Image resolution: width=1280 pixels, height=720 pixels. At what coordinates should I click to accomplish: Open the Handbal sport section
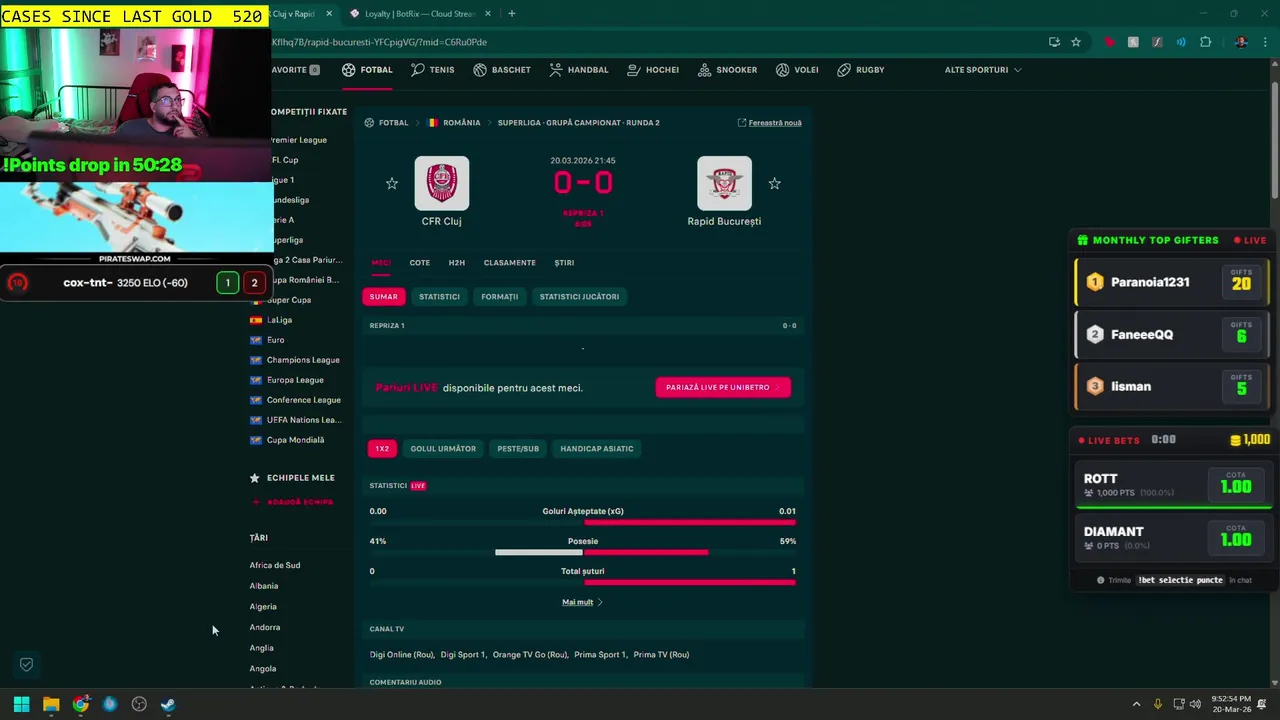pyautogui.click(x=578, y=70)
